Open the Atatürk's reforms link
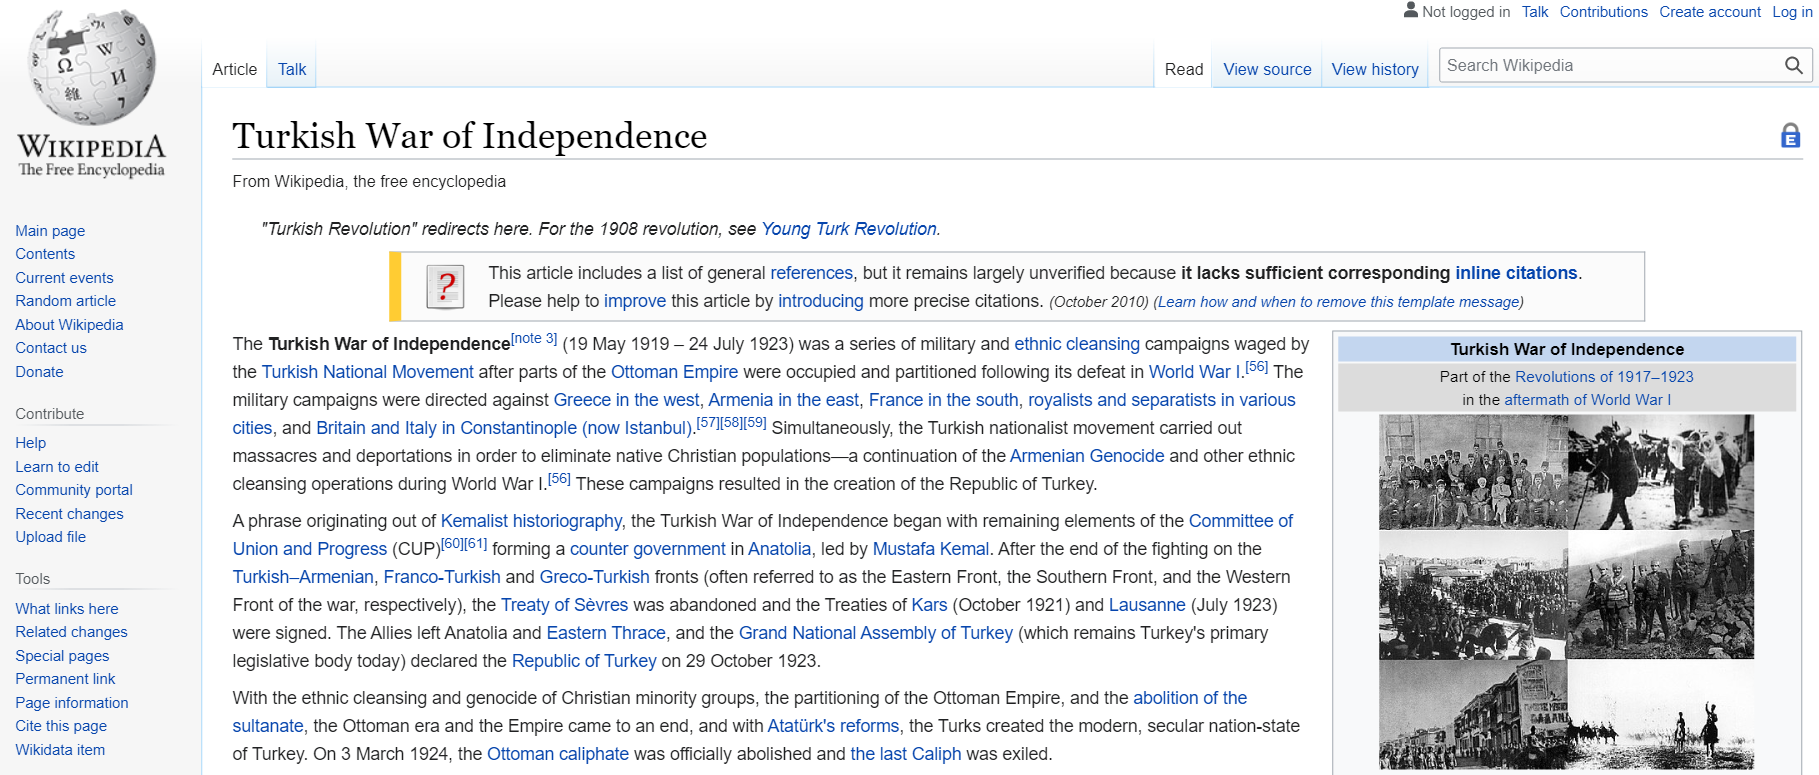1819x775 pixels. [x=833, y=726]
